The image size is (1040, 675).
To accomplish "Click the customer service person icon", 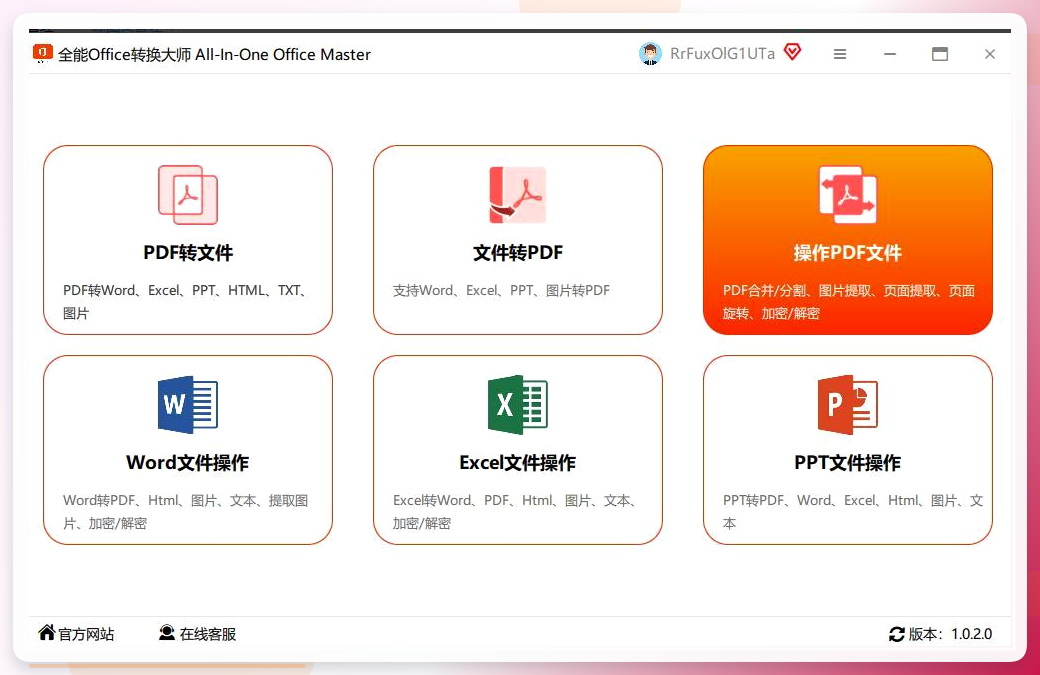I will pos(166,633).
